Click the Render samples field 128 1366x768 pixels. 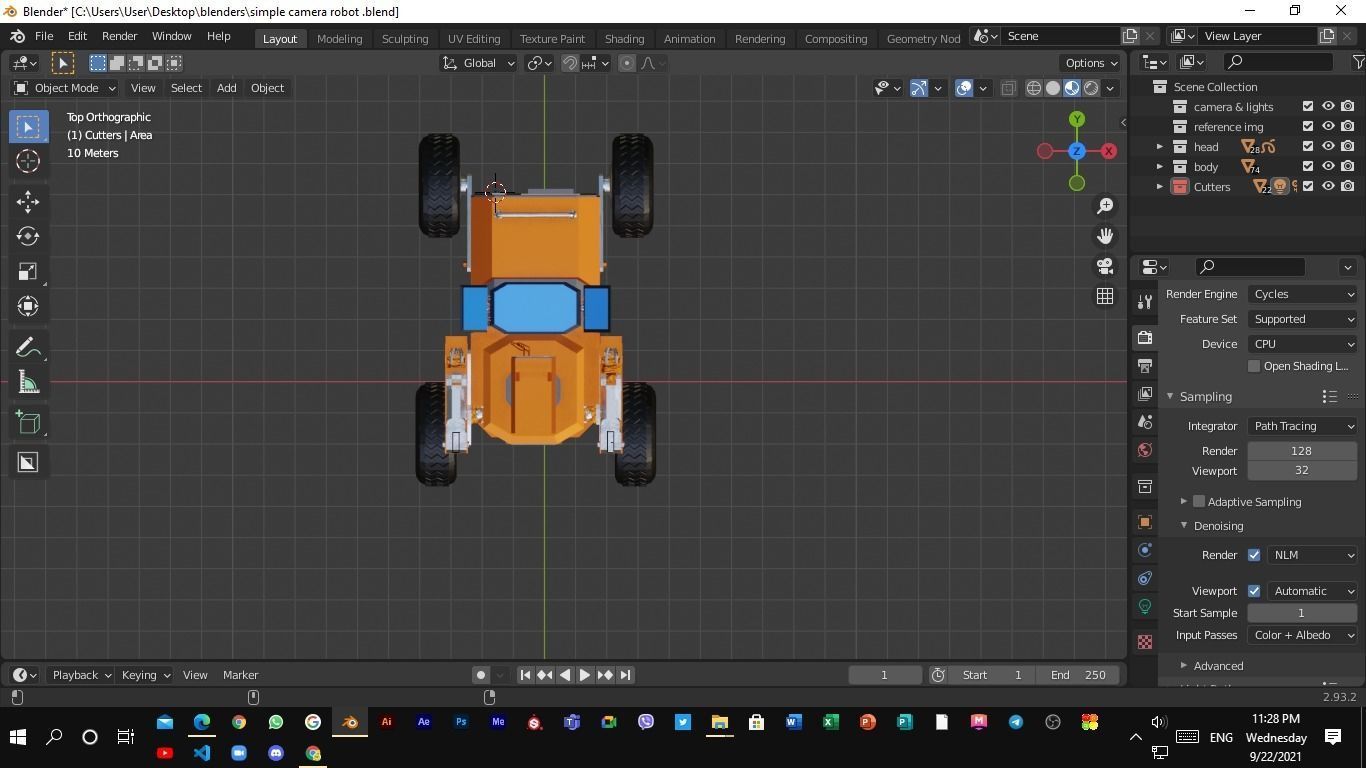1302,451
